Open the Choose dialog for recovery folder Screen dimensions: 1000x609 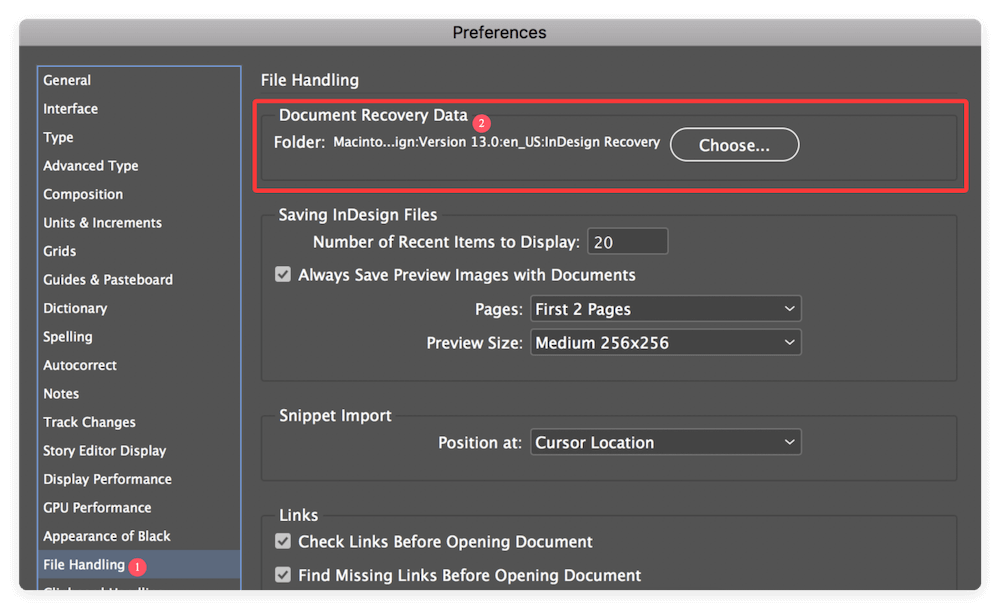(734, 144)
